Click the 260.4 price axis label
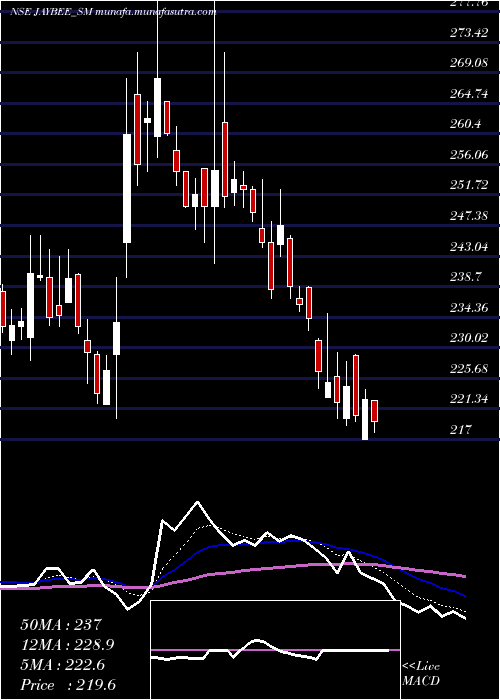Viewport: 500px width, 700px height. pos(466,124)
